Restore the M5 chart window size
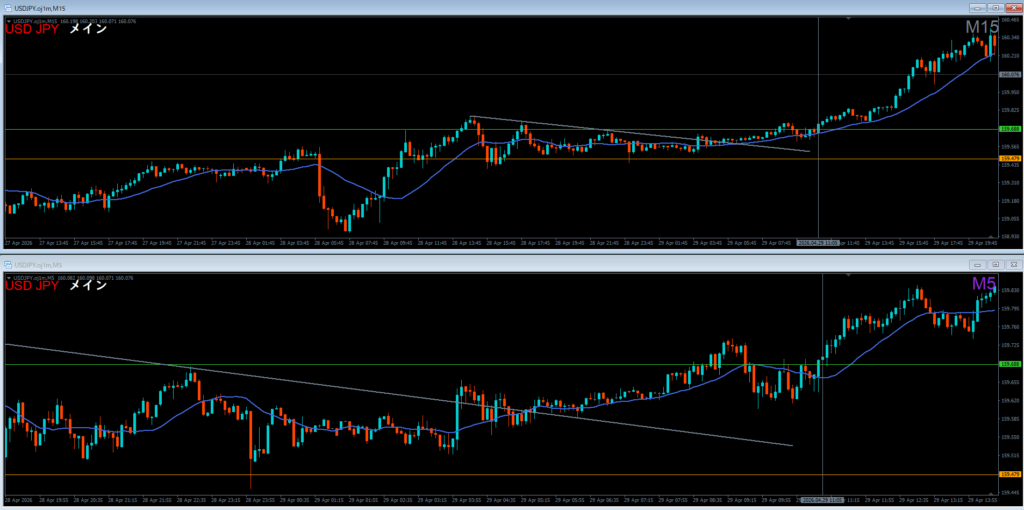Viewport: 1024px width, 510px height. [995, 264]
